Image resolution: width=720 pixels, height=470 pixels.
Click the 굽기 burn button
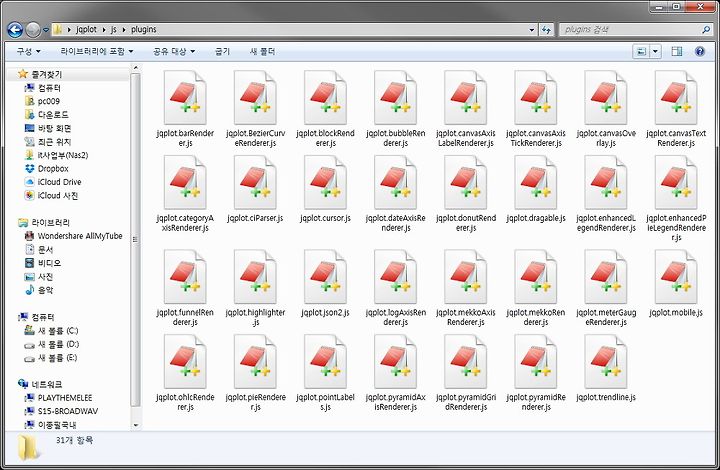point(222,51)
